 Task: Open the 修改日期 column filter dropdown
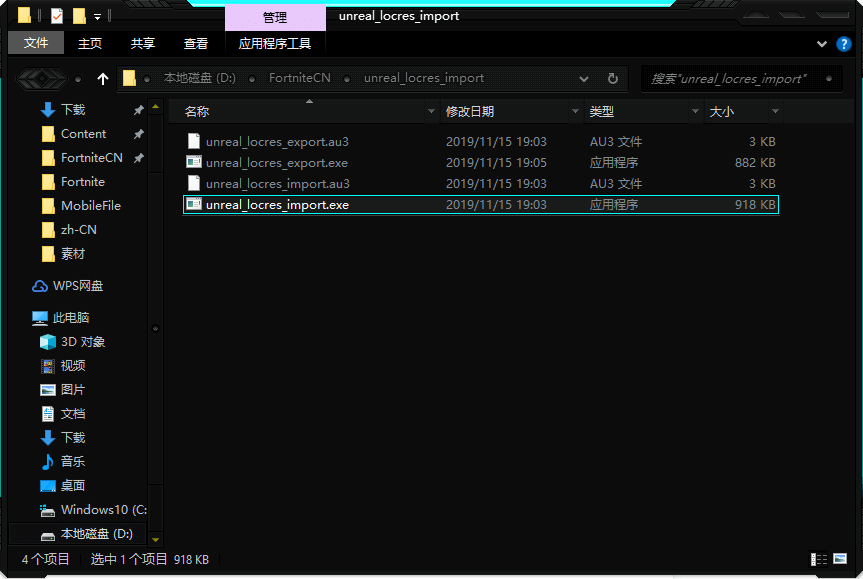coord(575,112)
